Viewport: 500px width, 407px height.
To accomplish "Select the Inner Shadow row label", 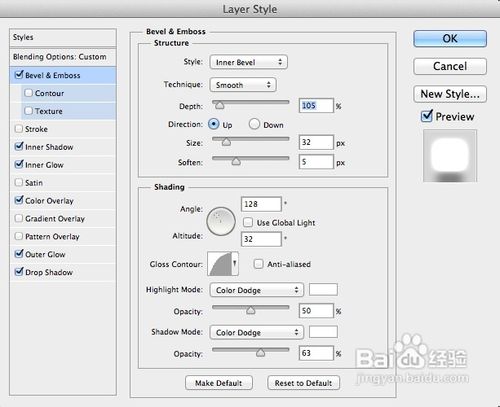I will point(49,147).
